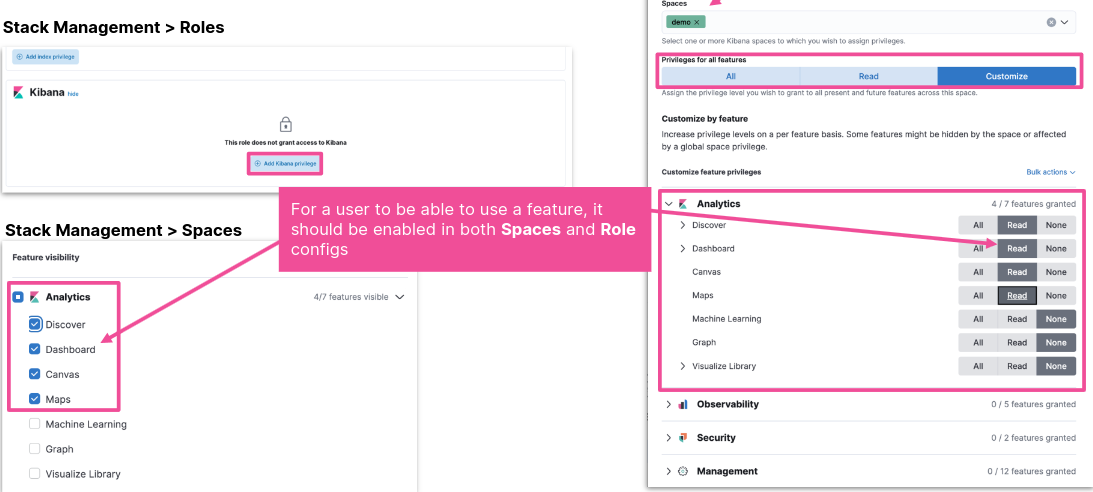The image size is (1093, 492).
Task: Check the Visualize Library checkbox
Action: (x=35, y=474)
